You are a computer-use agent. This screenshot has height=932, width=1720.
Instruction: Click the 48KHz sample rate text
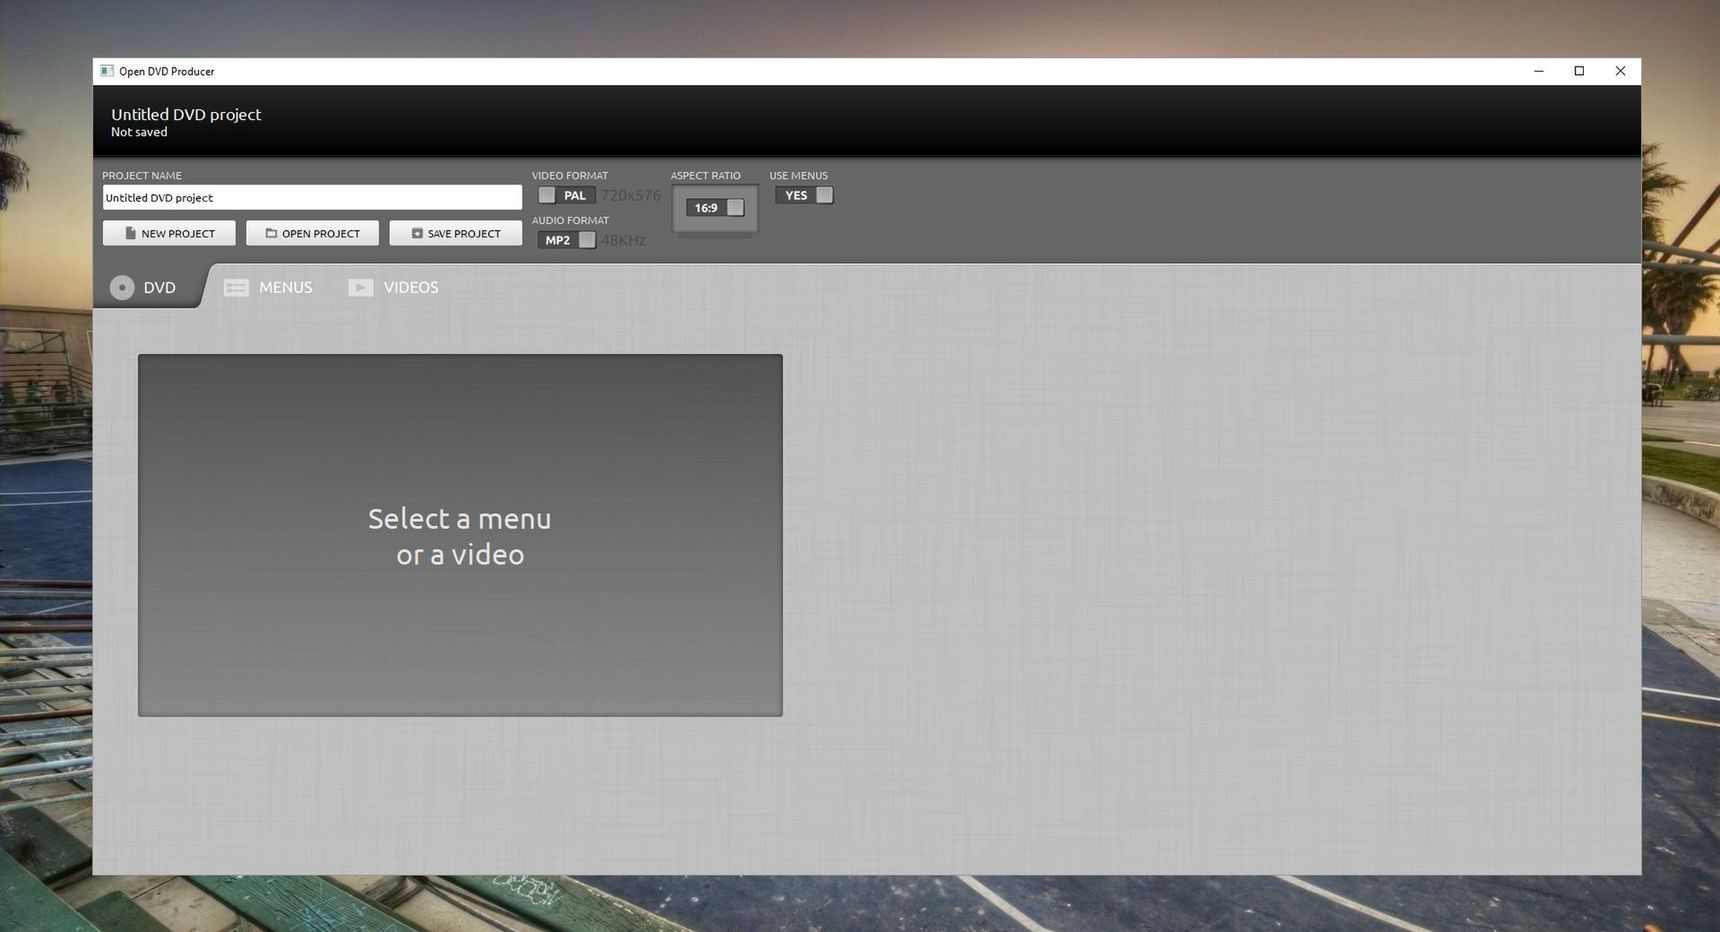click(x=623, y=240)
